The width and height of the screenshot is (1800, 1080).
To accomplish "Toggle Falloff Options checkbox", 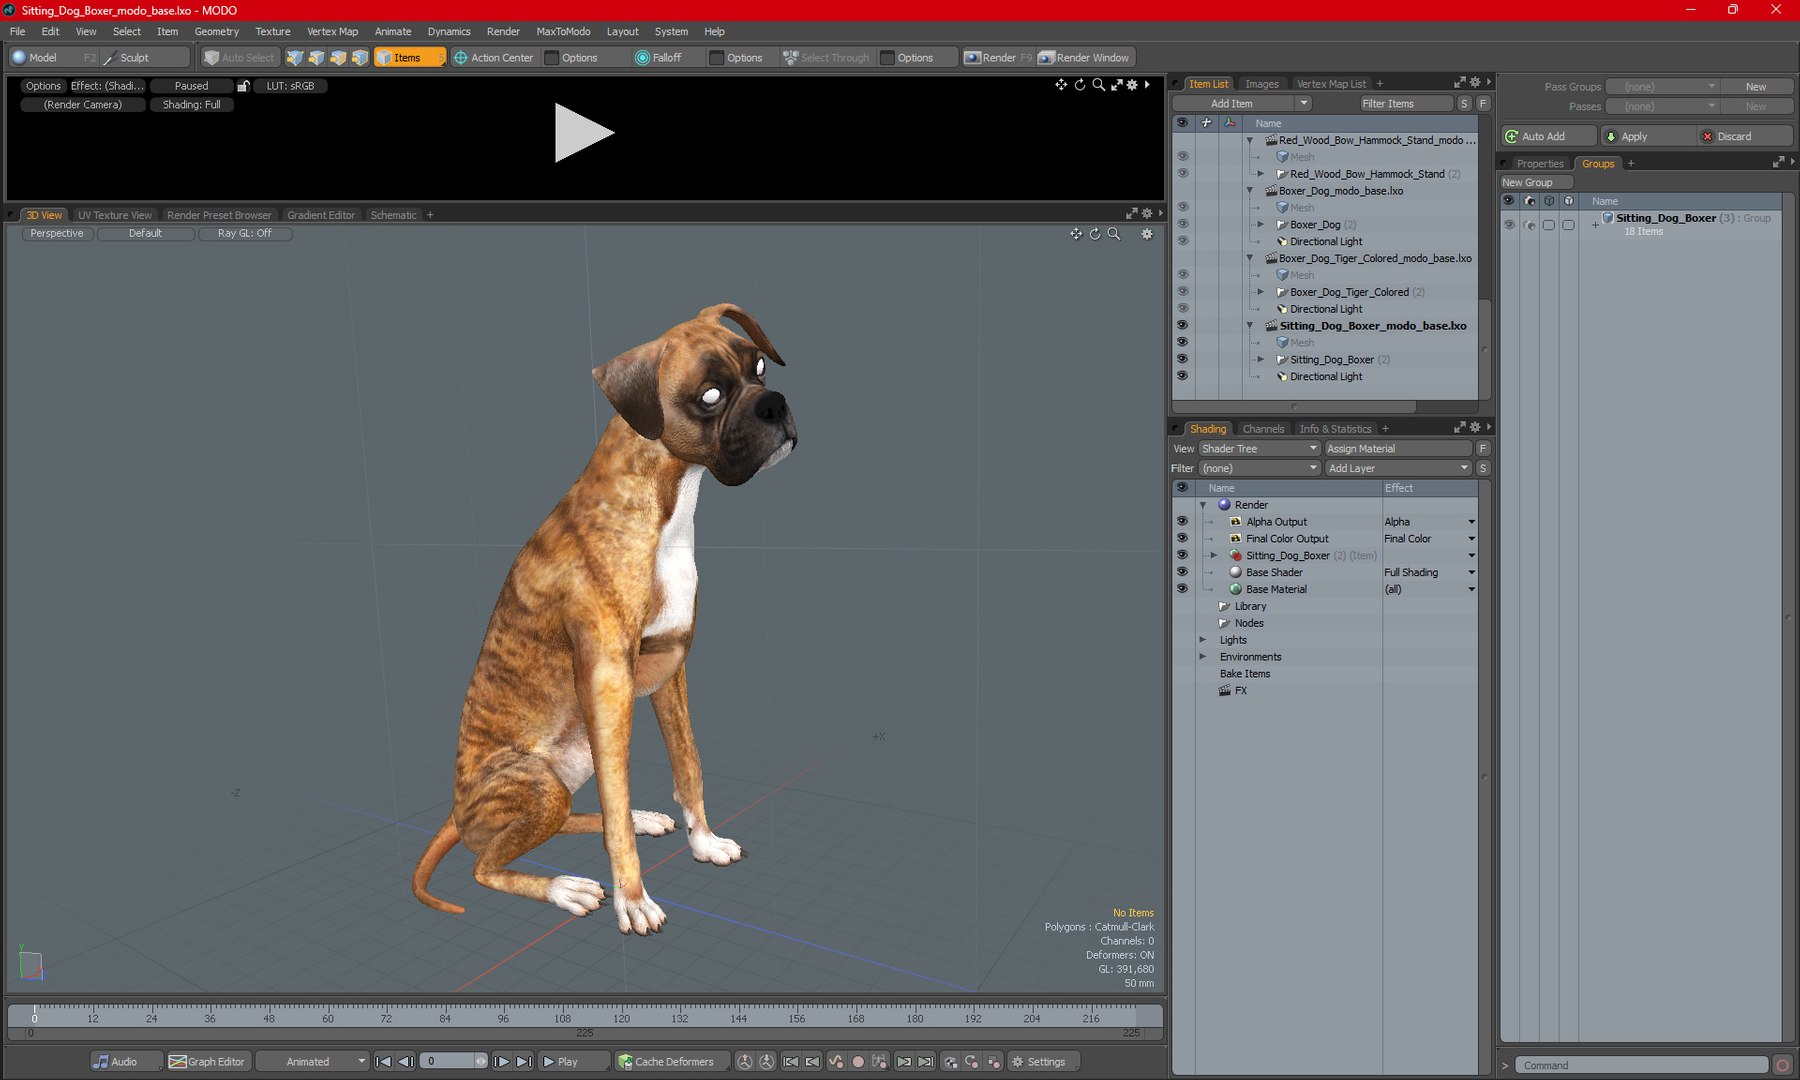I will 716,58.
